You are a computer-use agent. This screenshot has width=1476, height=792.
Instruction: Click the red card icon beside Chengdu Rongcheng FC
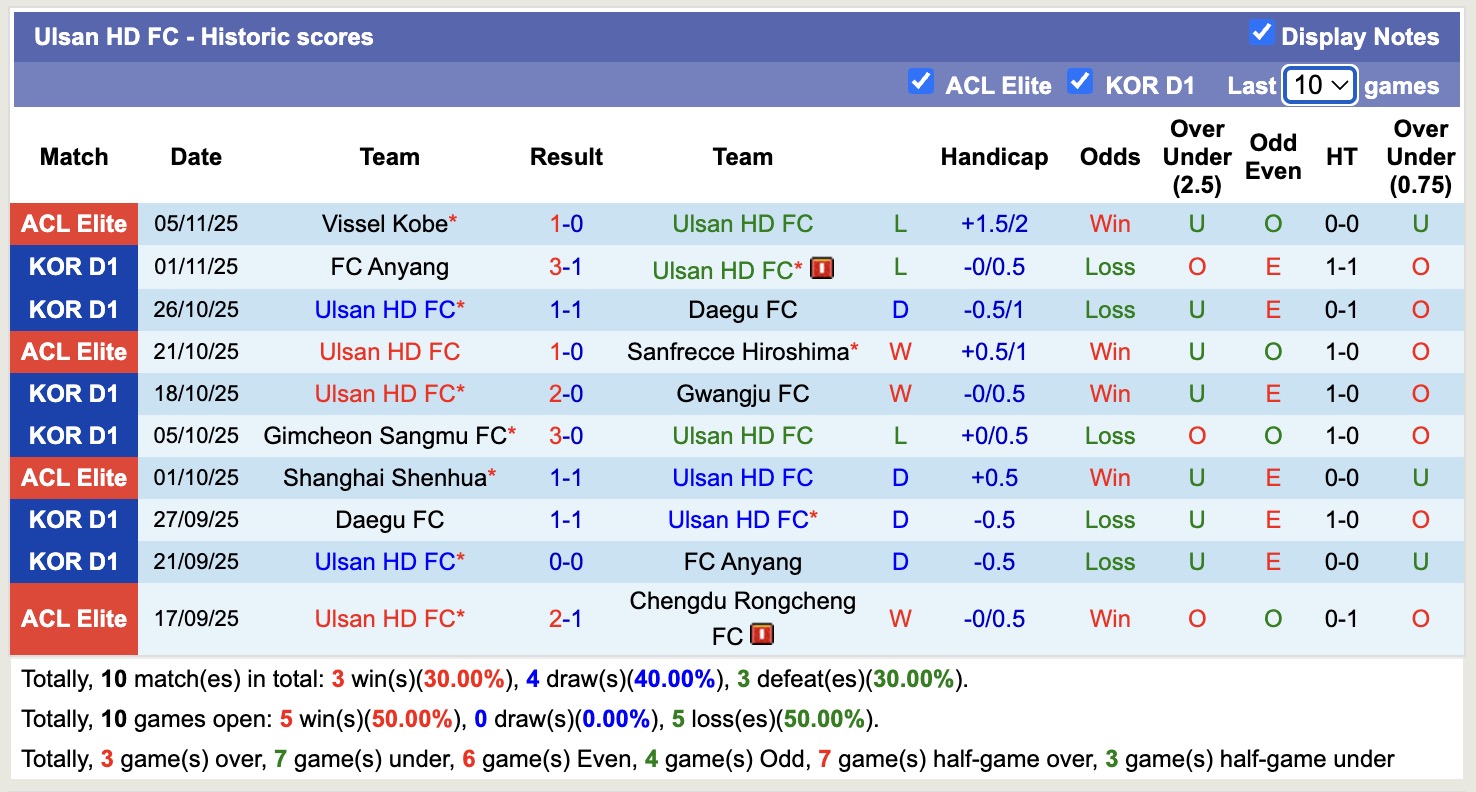[x=761, y=634]
